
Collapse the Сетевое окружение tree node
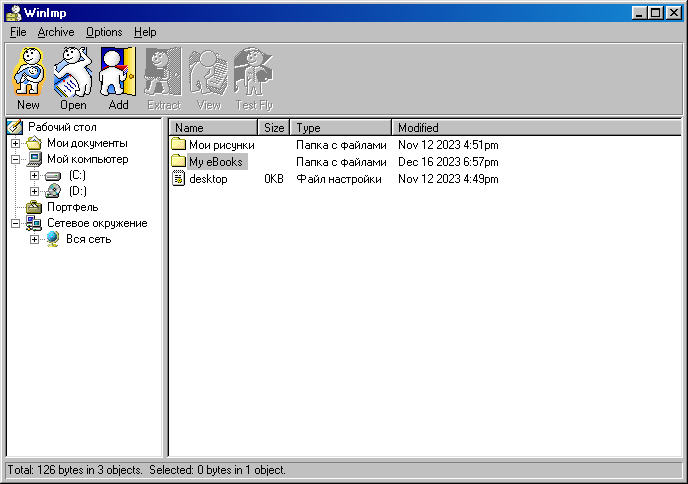[x=16, y=223]
